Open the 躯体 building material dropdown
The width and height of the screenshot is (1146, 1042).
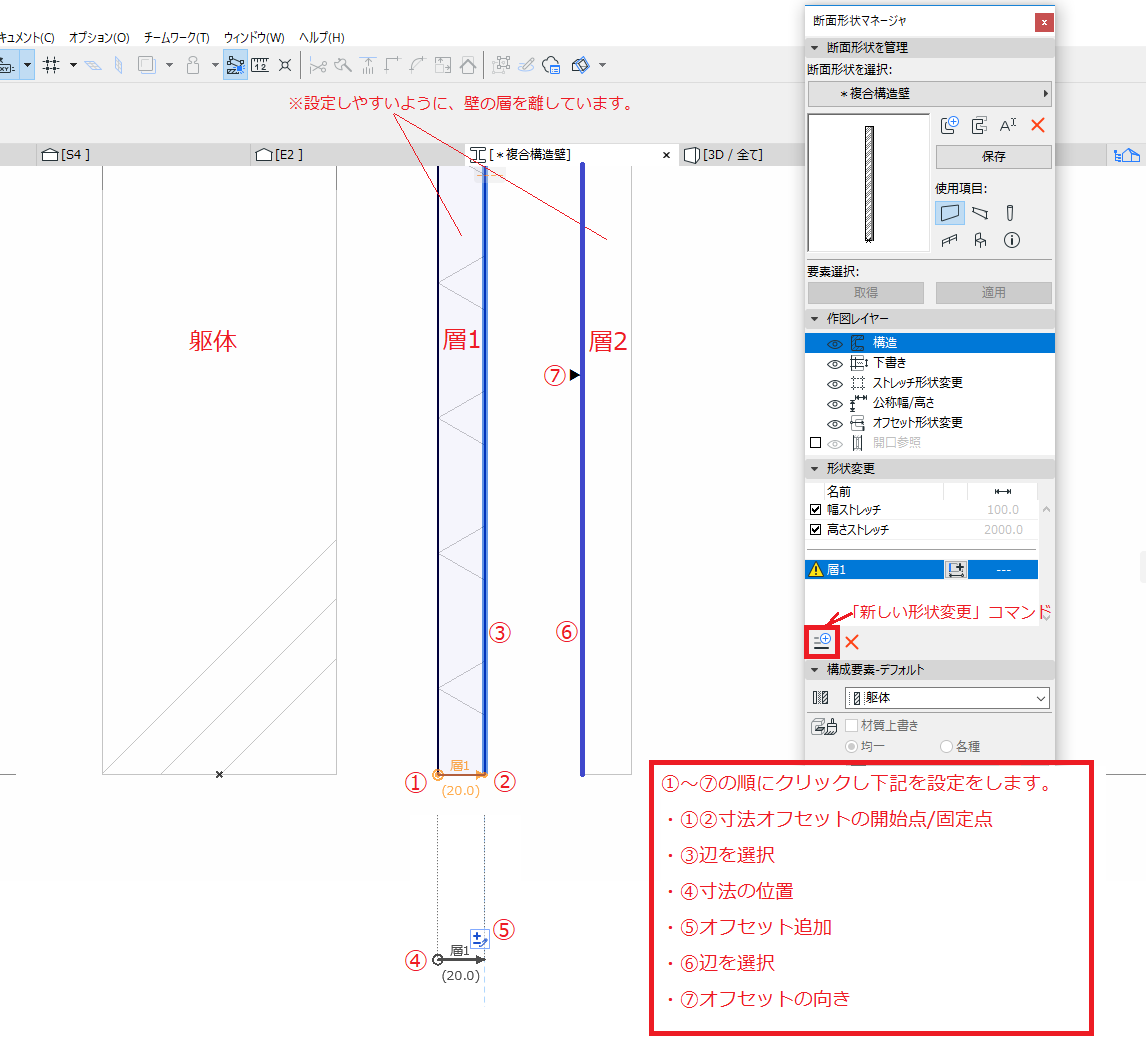947,698
